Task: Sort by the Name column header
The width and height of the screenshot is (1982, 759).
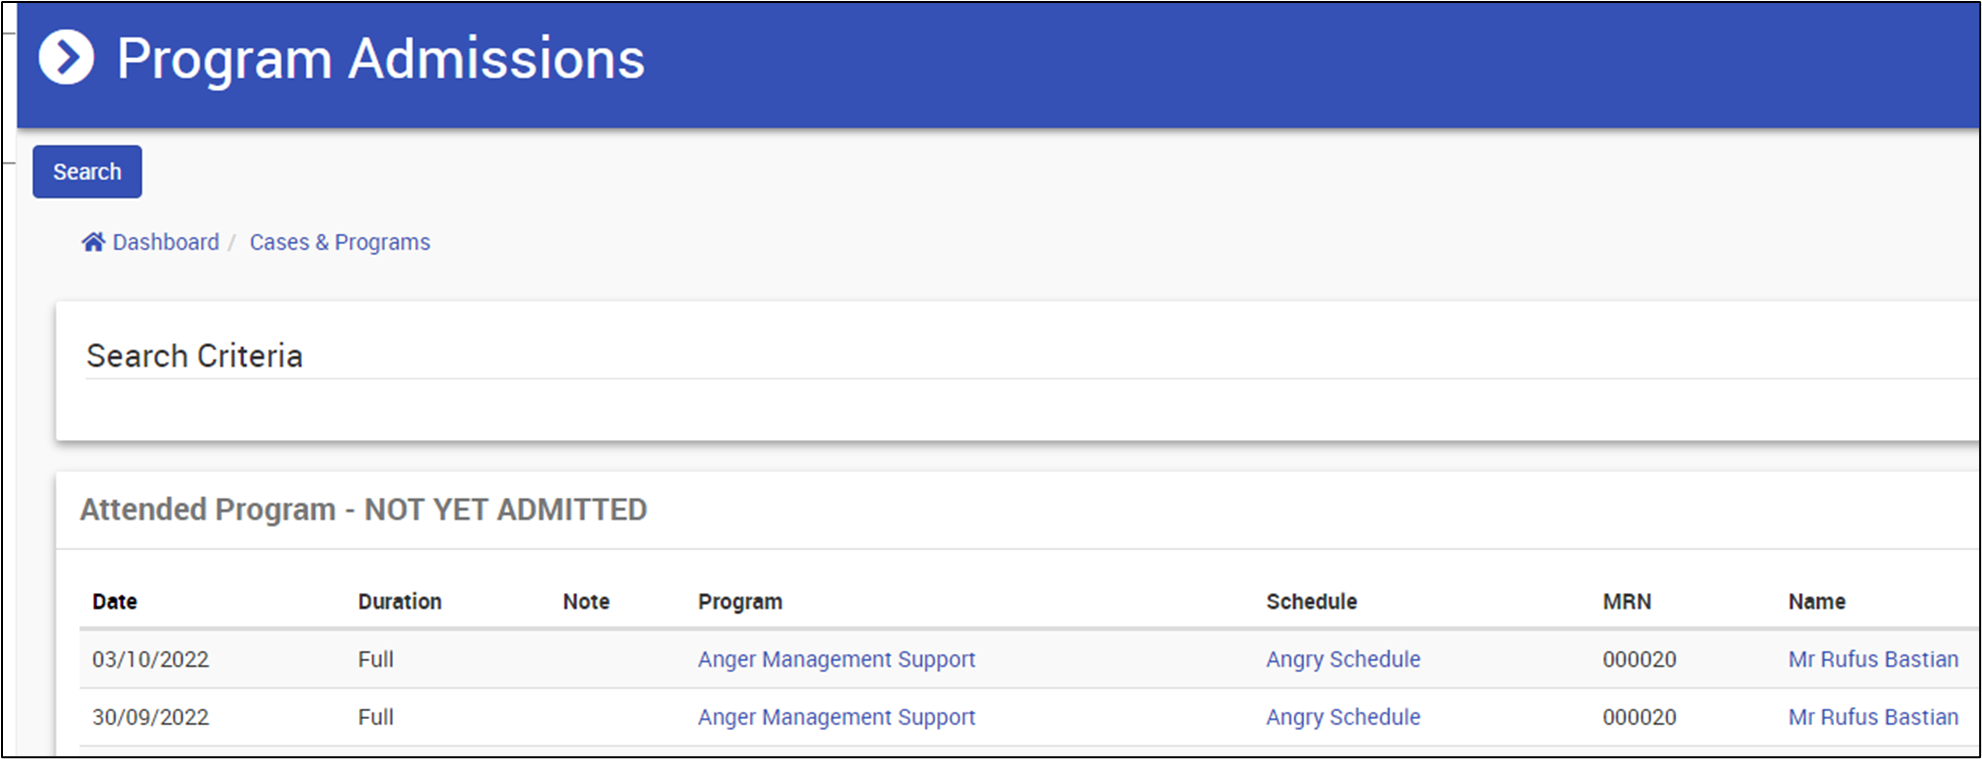Action: pyautogui.click(x=1817, y=602)
